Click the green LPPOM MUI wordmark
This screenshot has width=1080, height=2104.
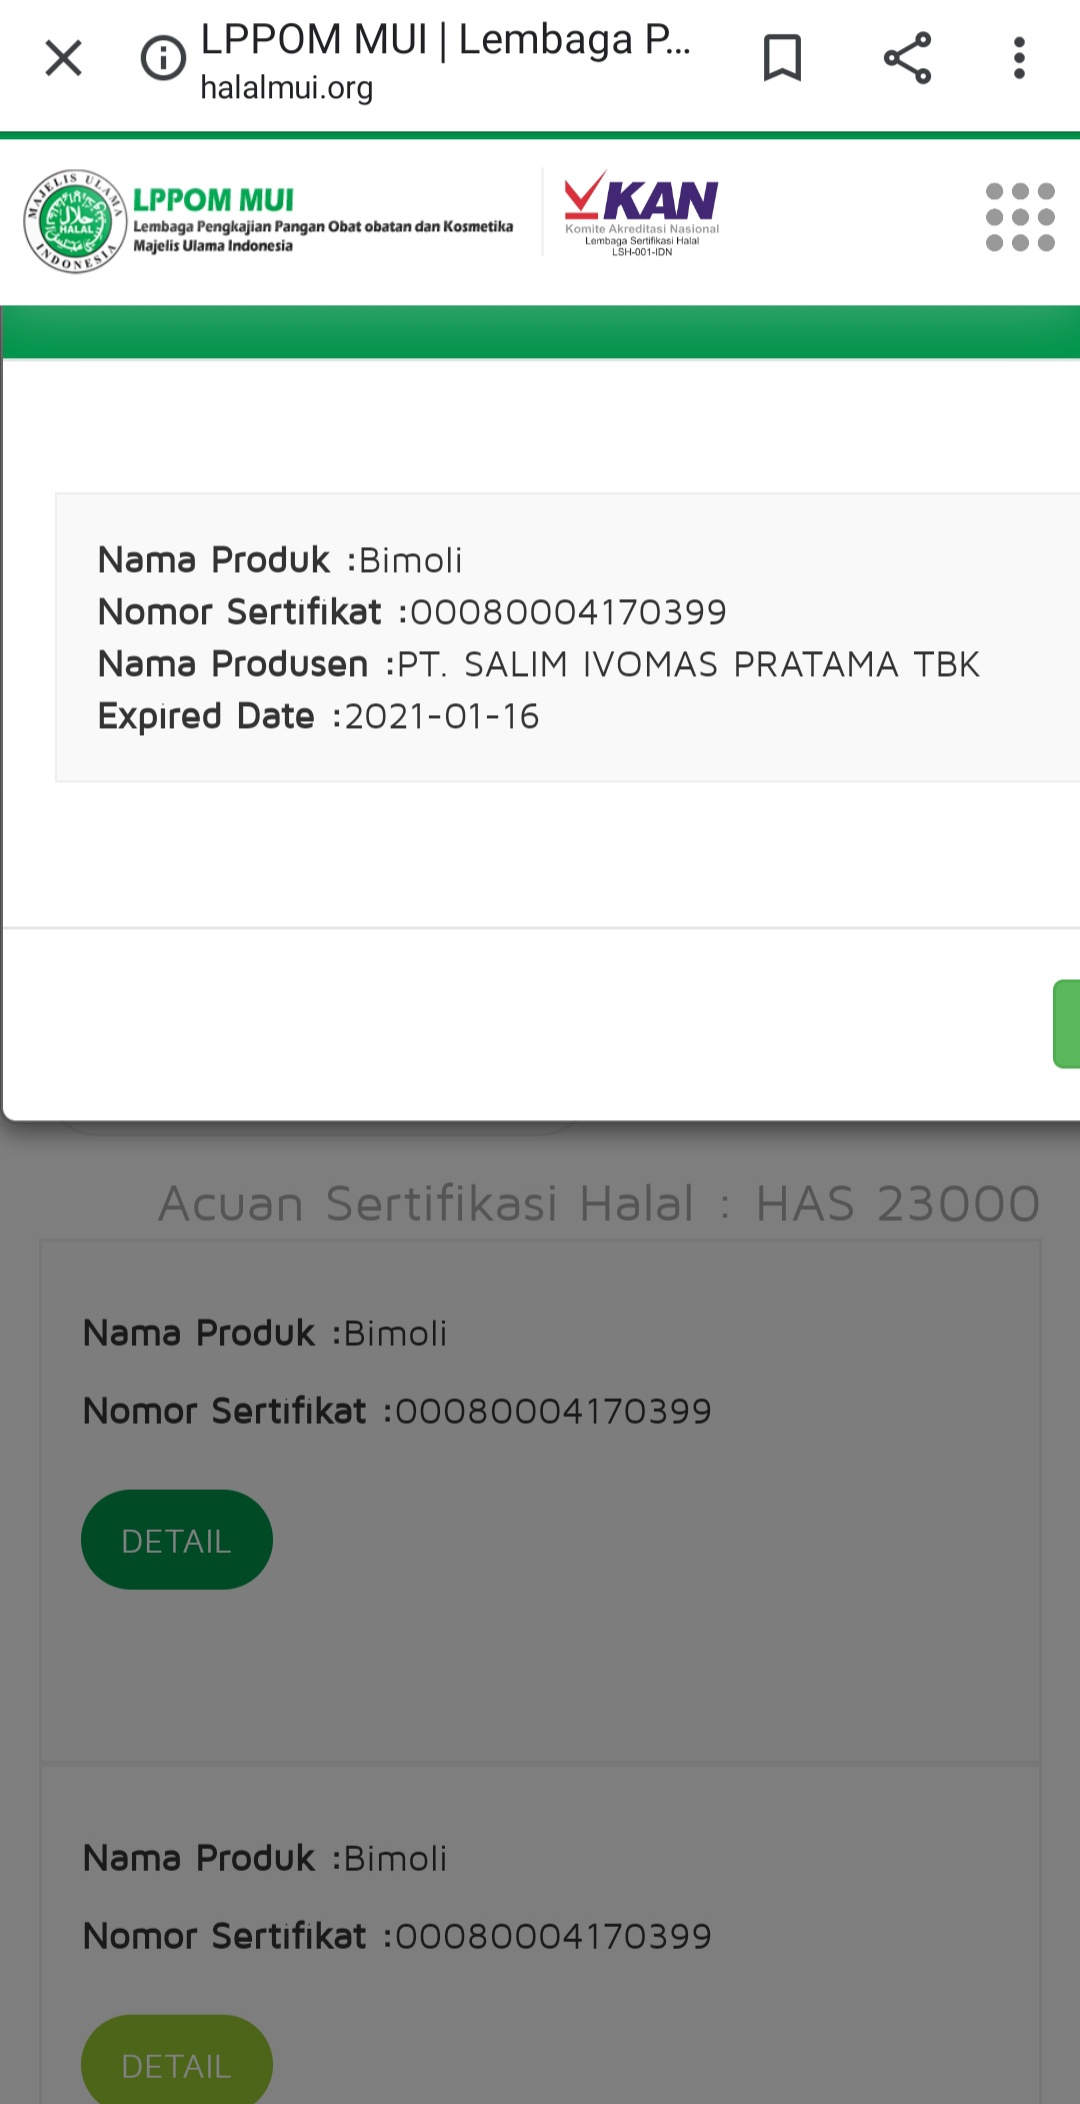213,200
